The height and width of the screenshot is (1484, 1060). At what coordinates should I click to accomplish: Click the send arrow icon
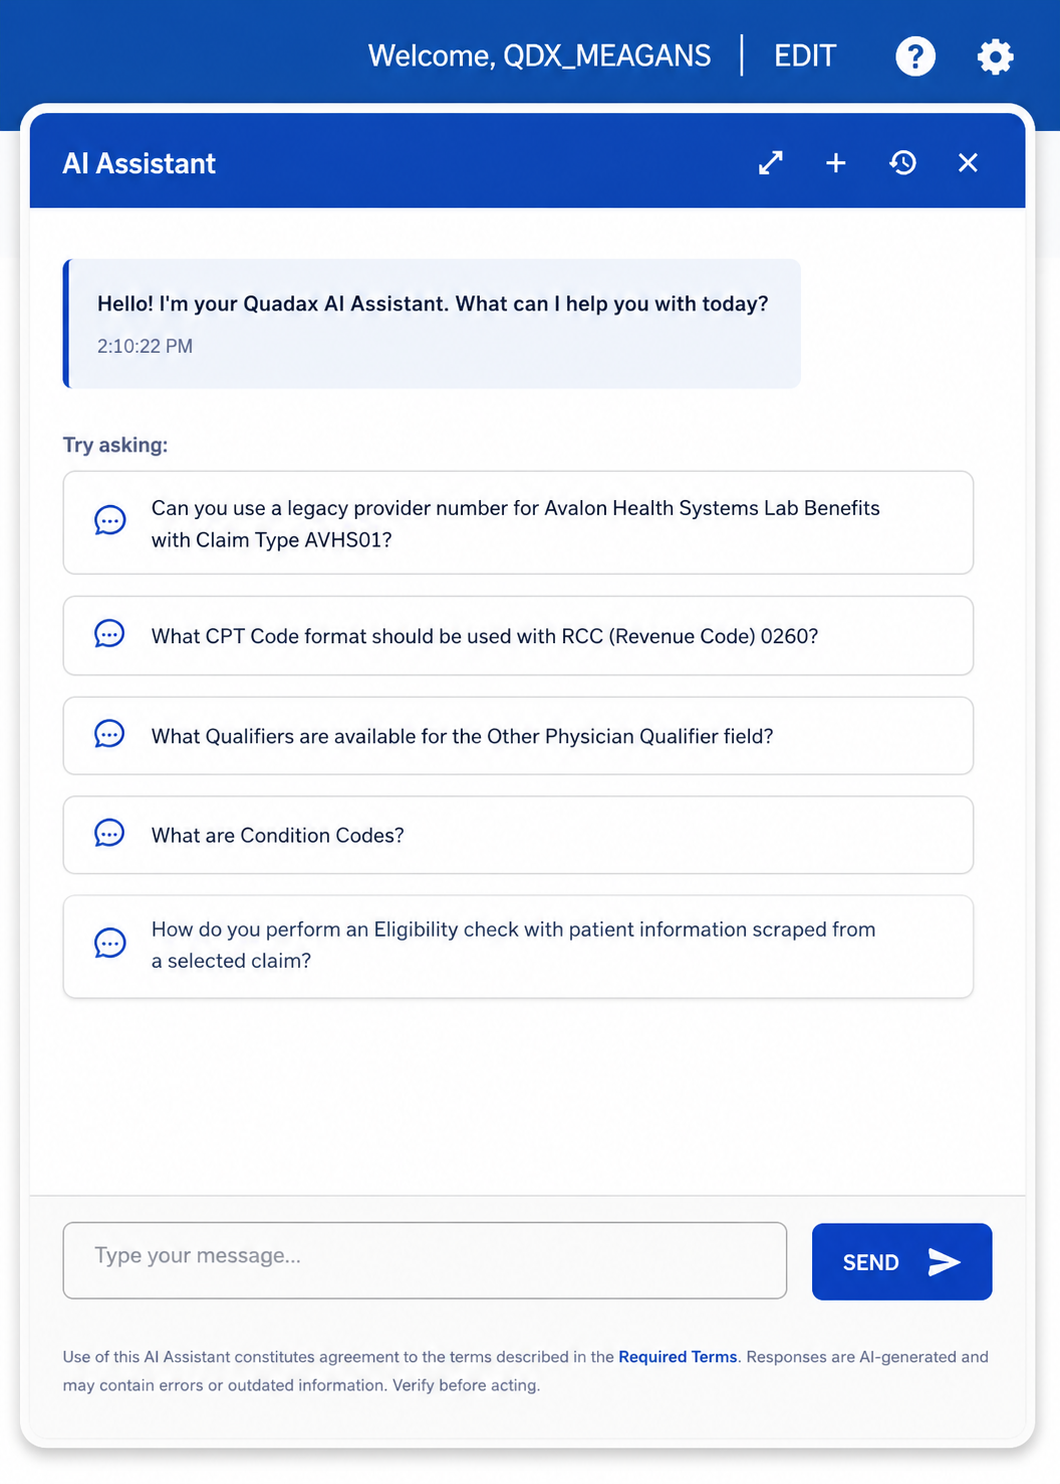point(944,1262)
